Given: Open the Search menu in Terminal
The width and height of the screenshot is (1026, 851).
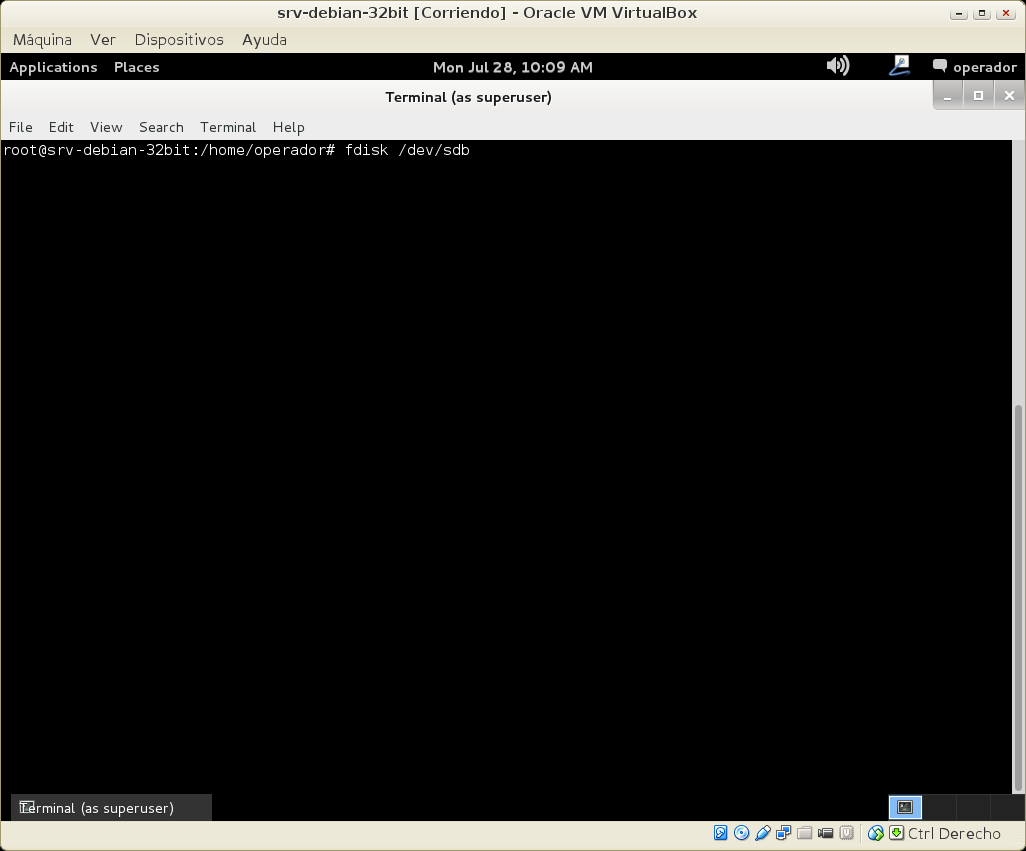Looking at the screenshot, I should (x=161, y=127).
